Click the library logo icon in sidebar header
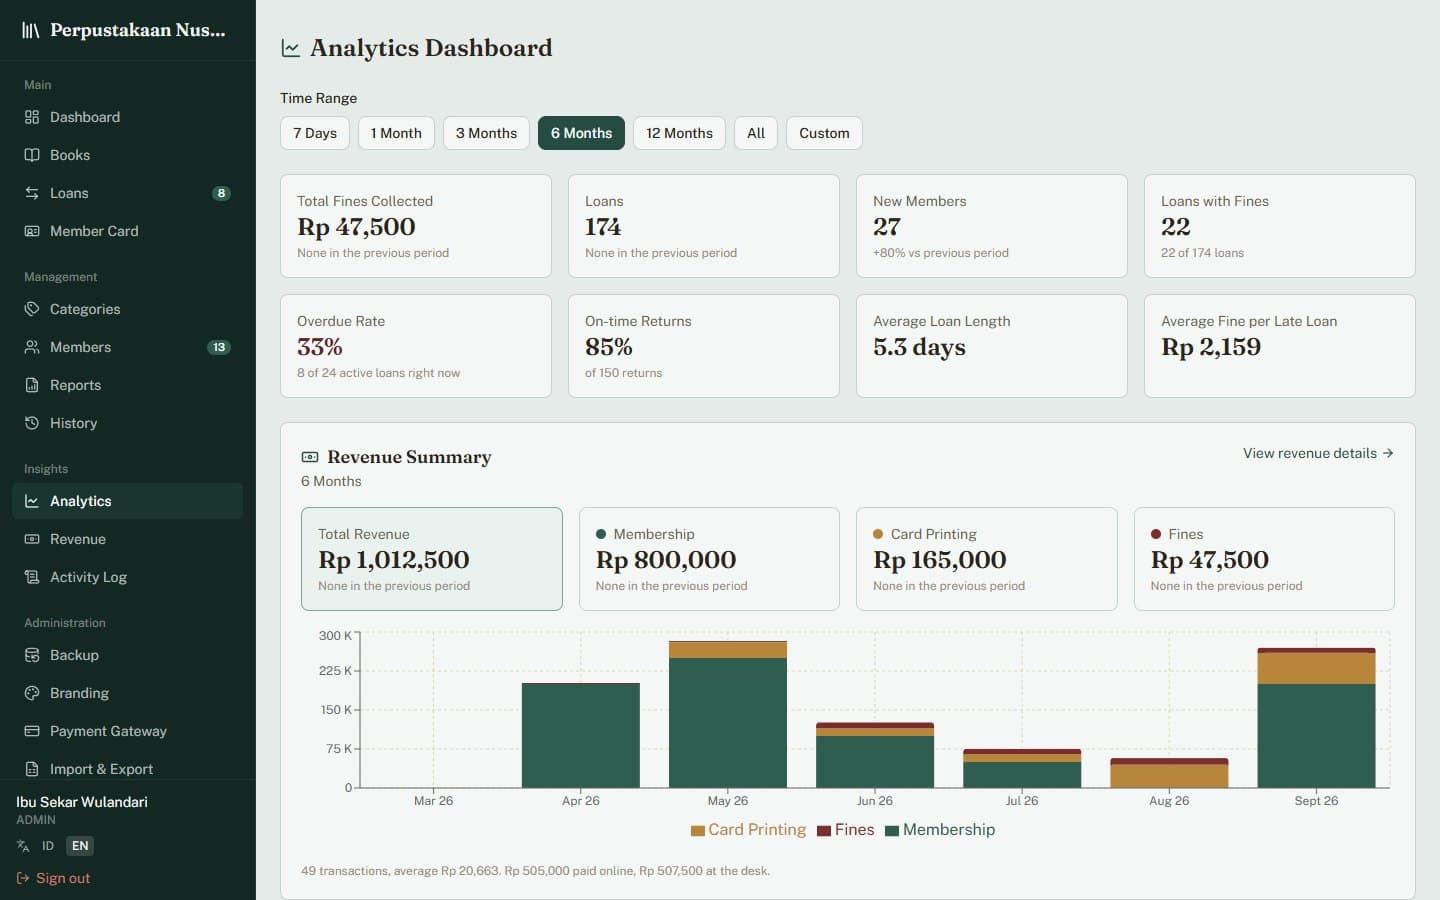 click(x=31, y=30)
